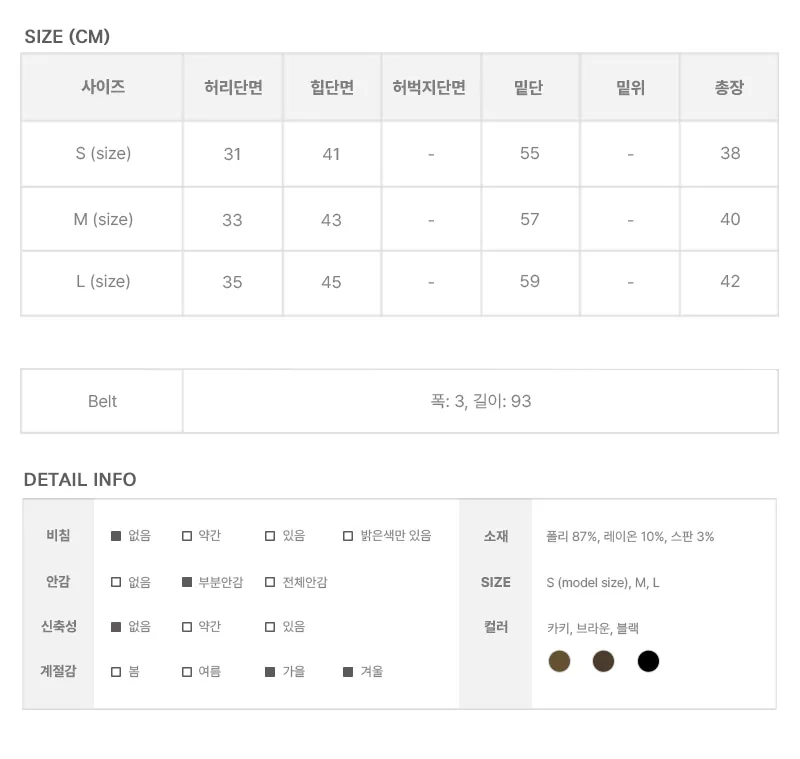The image size is (800, 759).
Task: Click the S (size) row label
Action: coord(103,154)
